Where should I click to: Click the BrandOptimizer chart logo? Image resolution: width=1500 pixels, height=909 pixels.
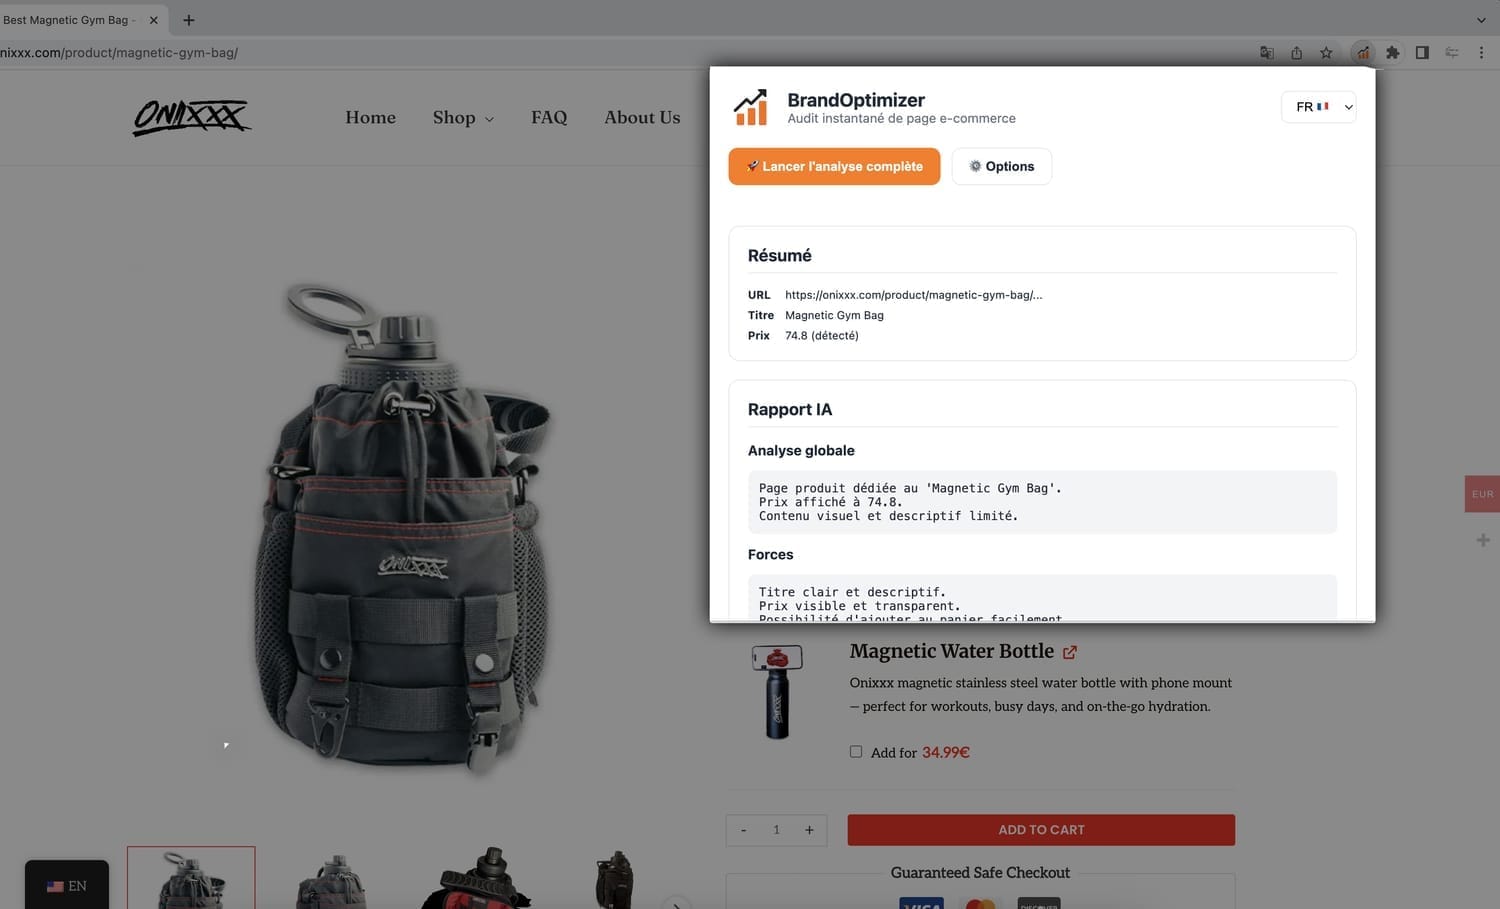tap(750, 108)
